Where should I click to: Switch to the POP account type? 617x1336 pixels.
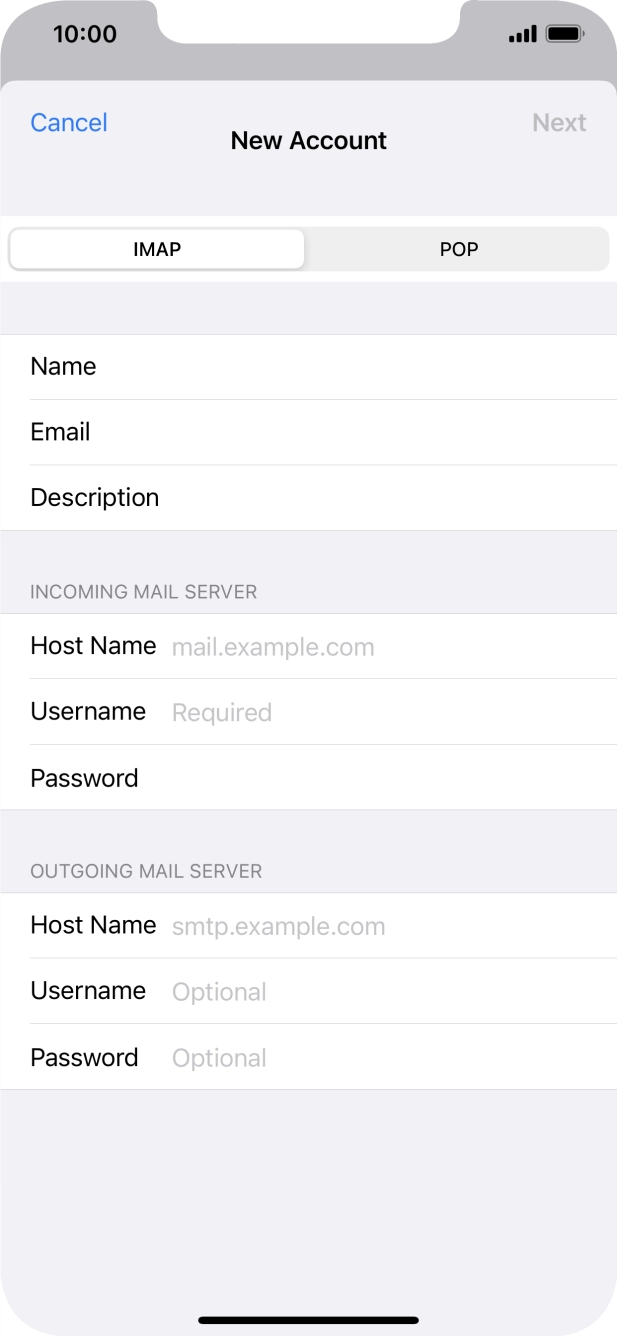point(459,249)
